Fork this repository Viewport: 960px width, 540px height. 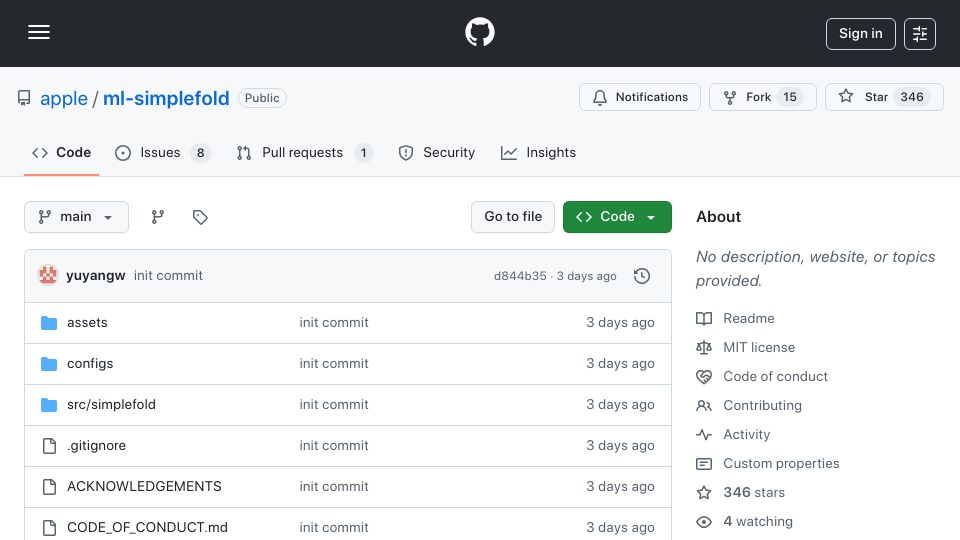[762, 97]
